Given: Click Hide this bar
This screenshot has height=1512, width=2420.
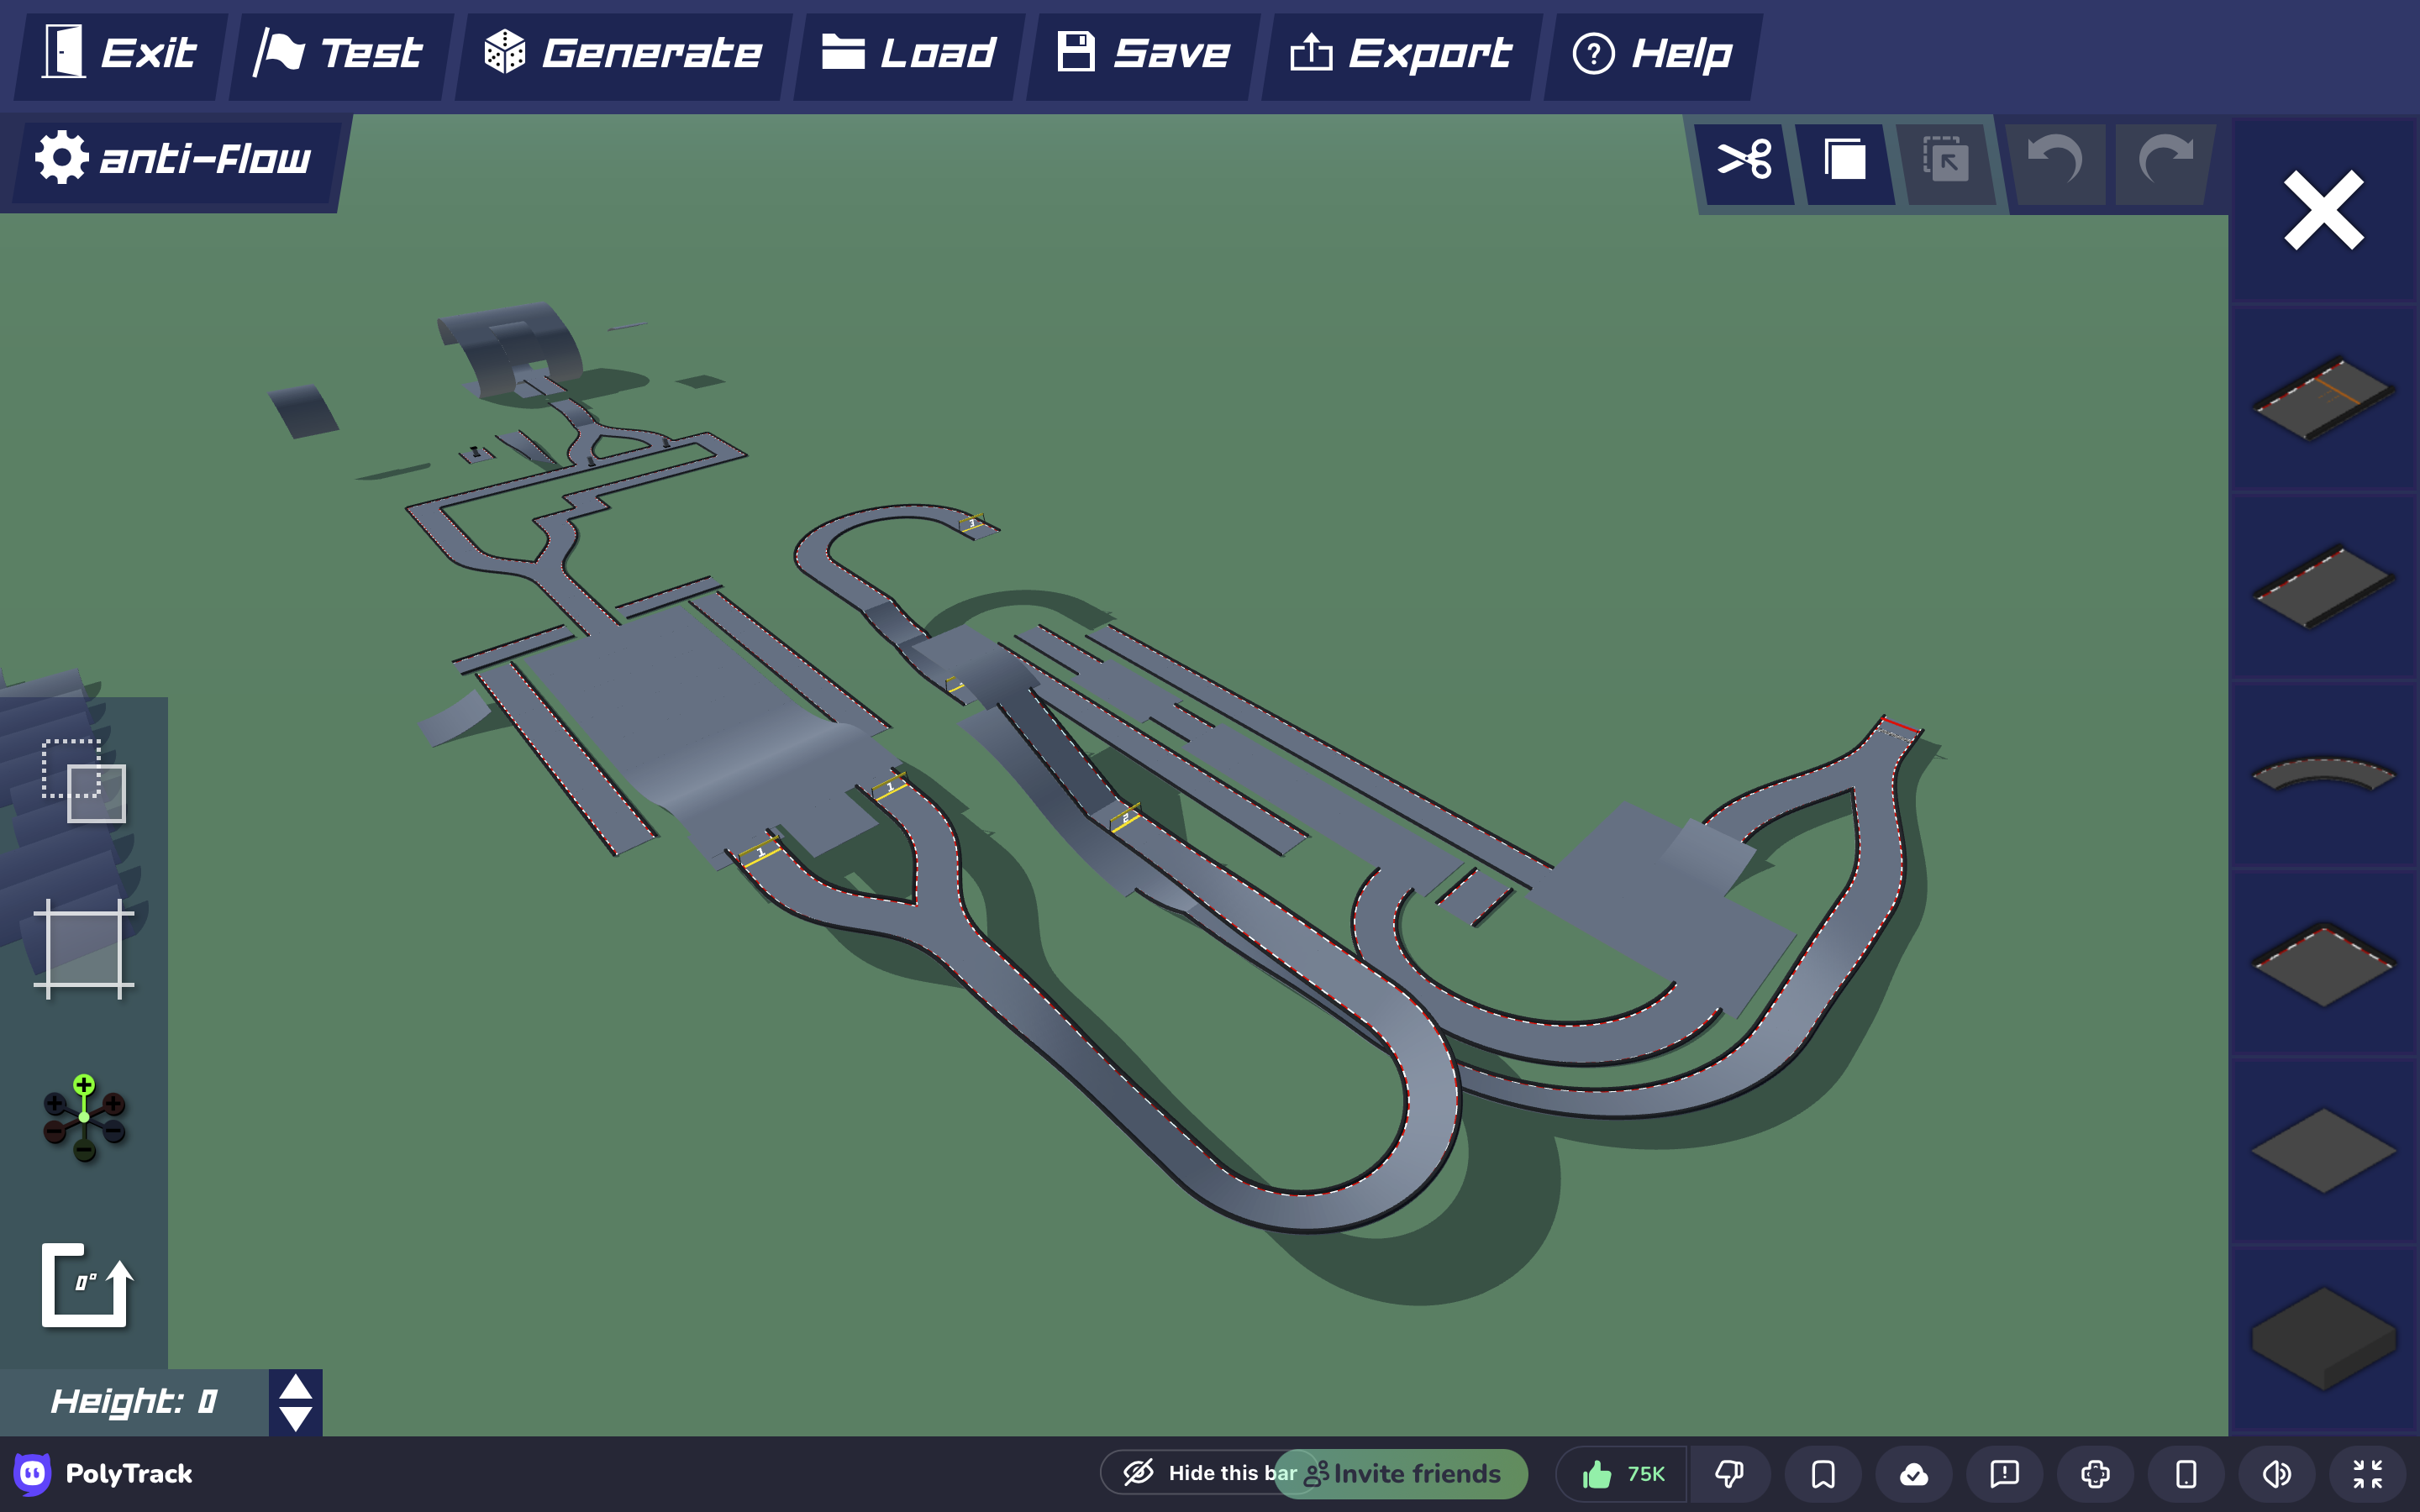Looking at the screenshot, I should [1210, 1473].
